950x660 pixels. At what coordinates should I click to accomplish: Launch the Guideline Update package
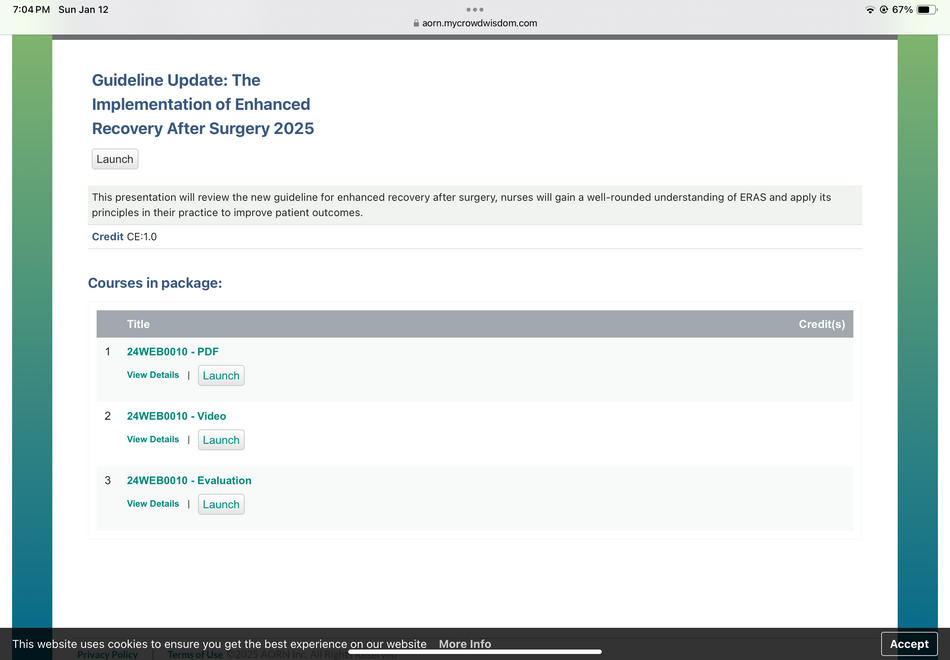pyautogui.click(x=115, y=159)
